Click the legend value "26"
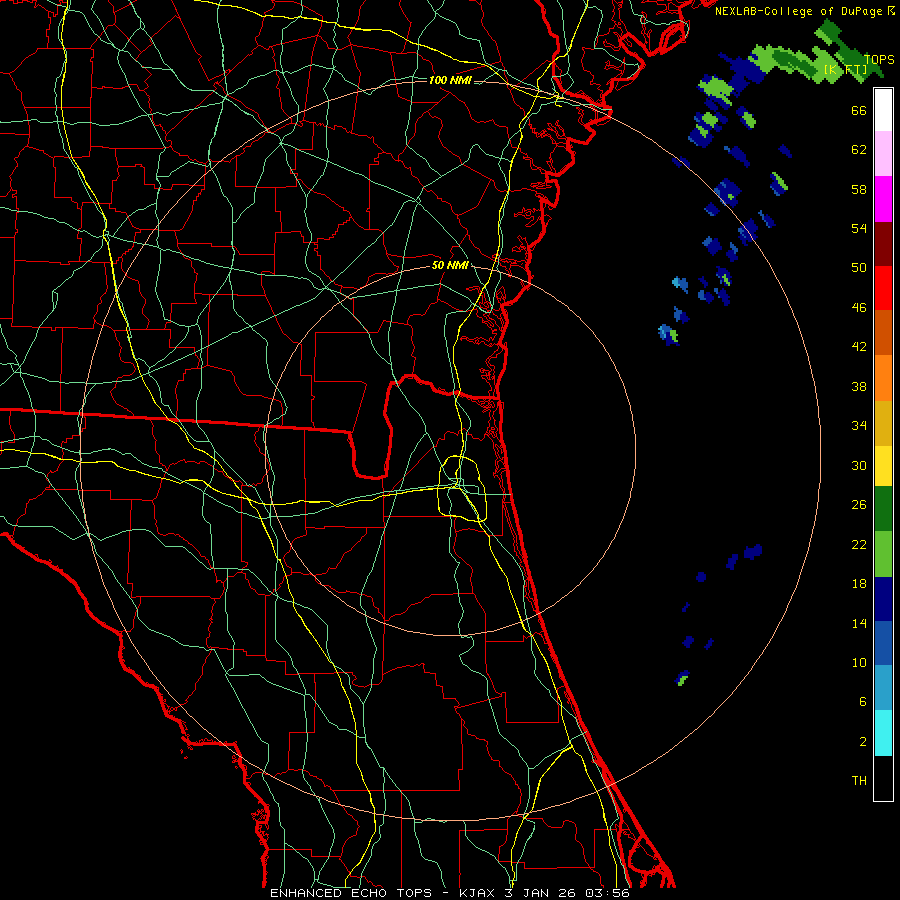This screenshot has height=900, width=900. pyautogui.click(x=859, y=505)
